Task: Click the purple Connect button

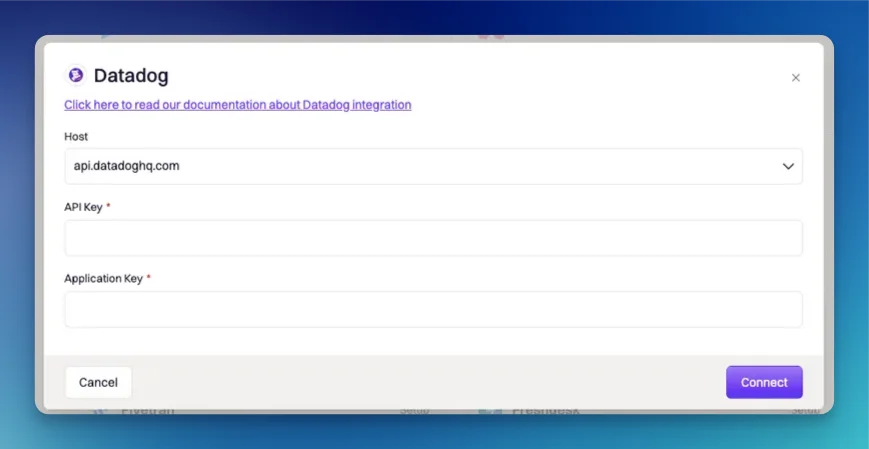Action: (x=764, y=382)
